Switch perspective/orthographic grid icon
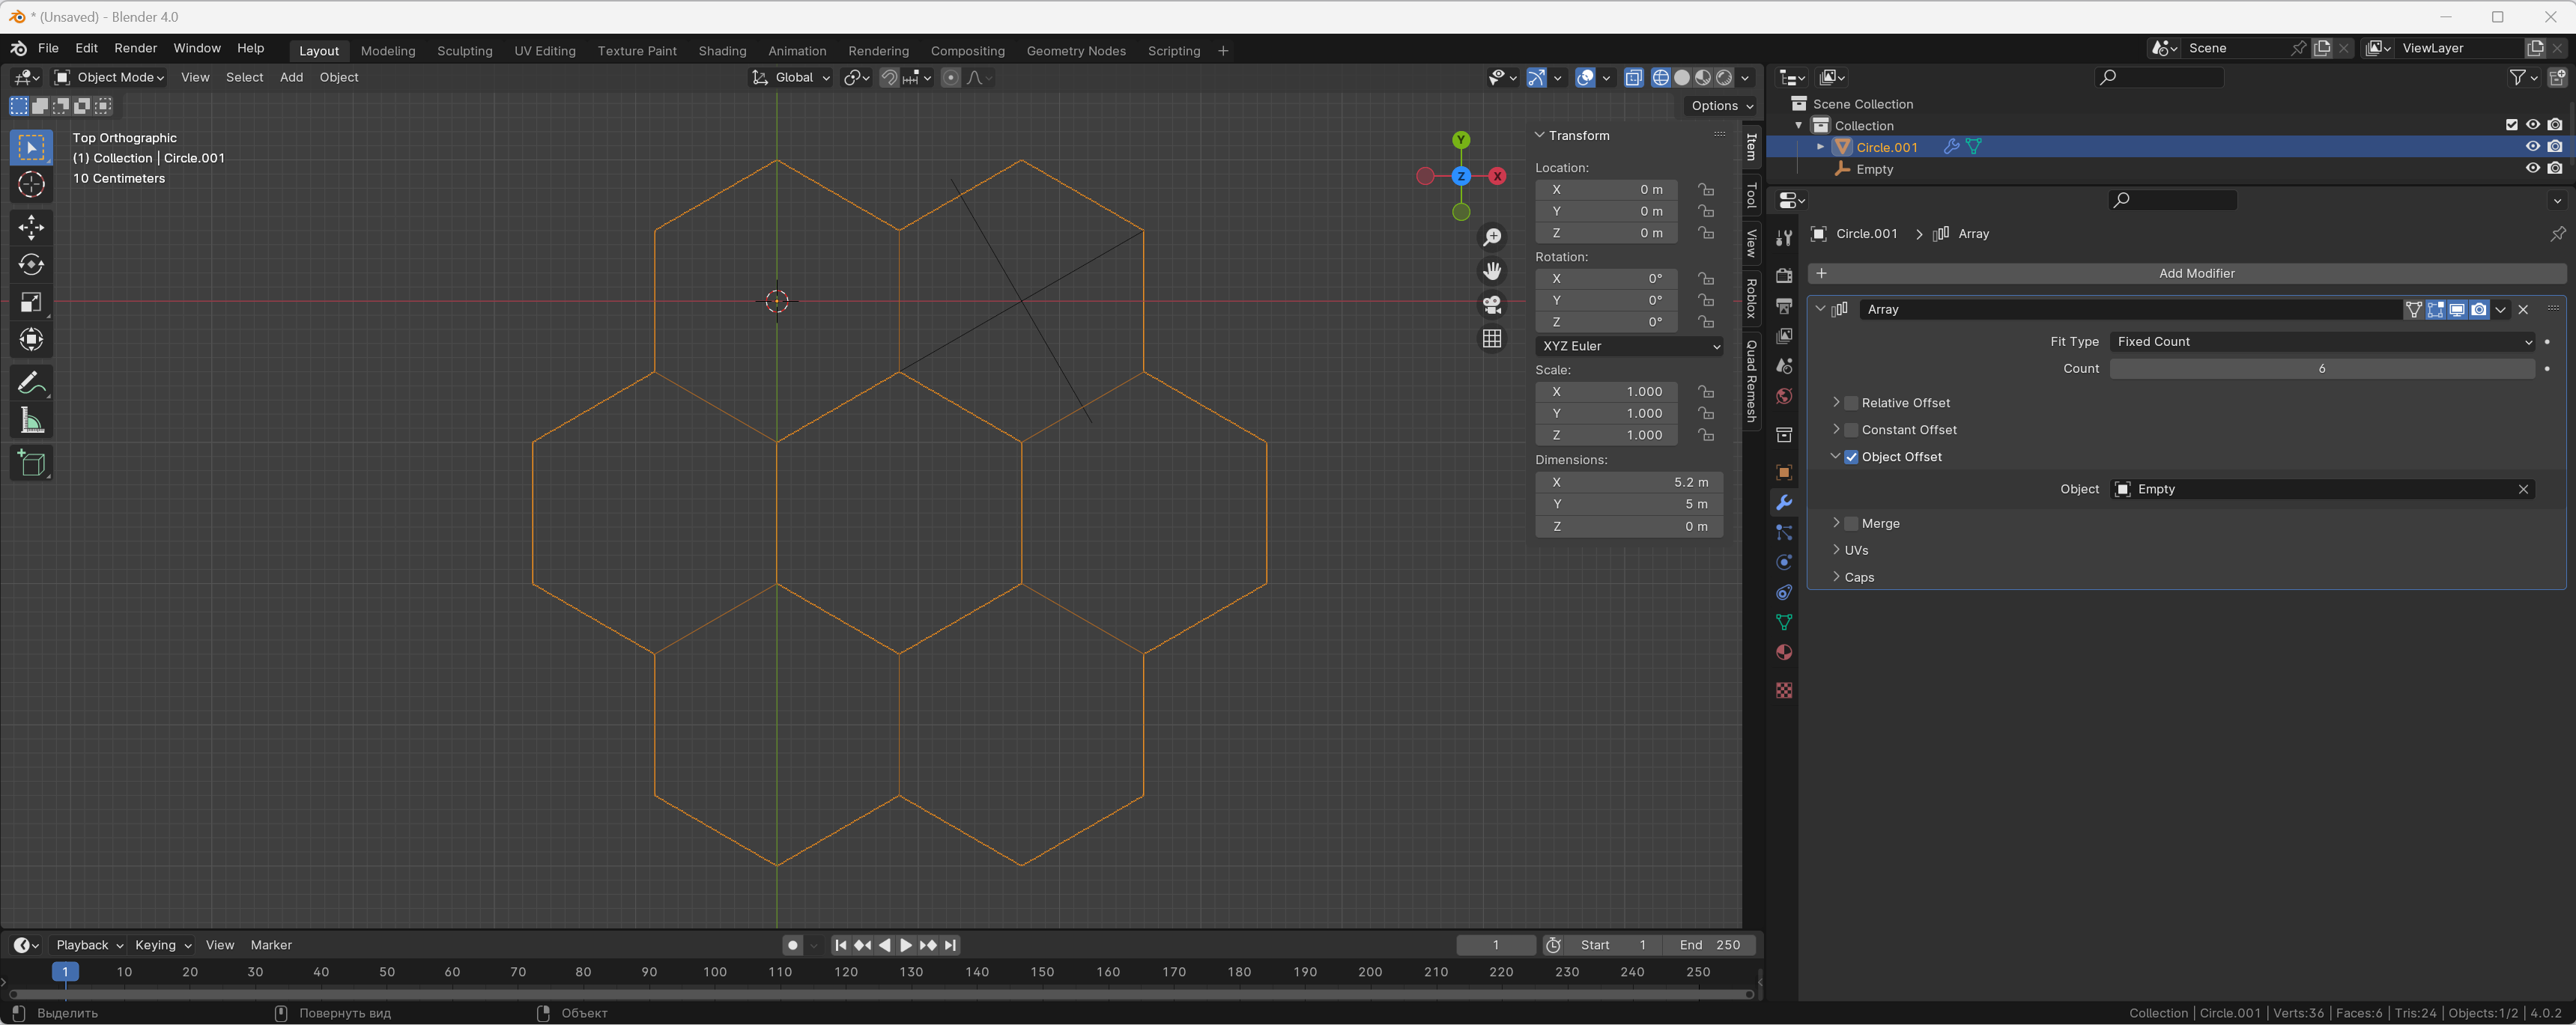 [1492, 339]
